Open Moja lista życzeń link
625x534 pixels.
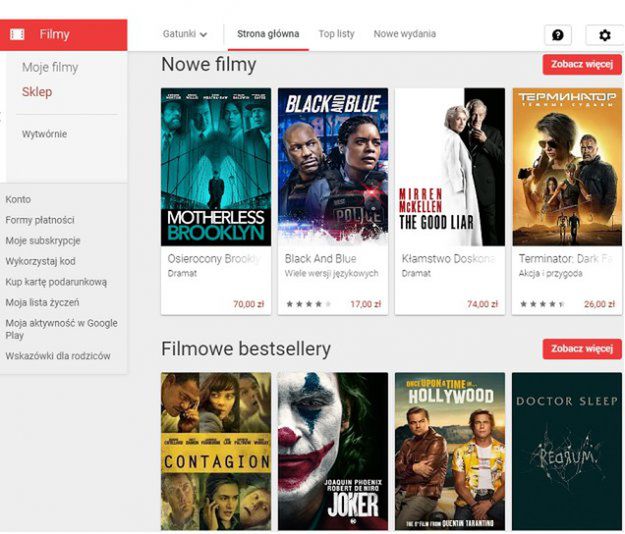coord(42,302)
